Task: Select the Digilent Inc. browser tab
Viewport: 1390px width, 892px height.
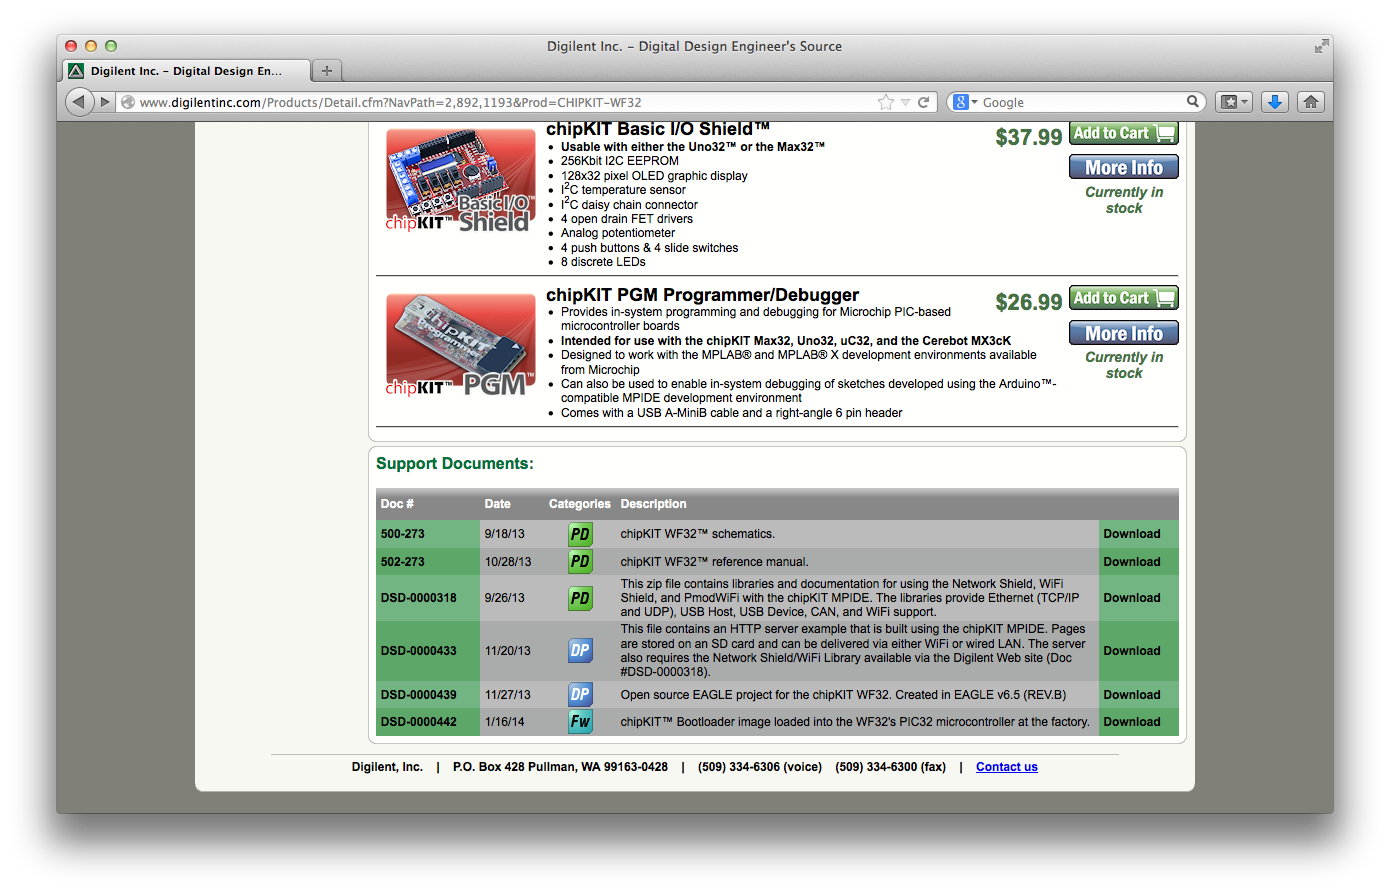Action: tap(187, 71)
